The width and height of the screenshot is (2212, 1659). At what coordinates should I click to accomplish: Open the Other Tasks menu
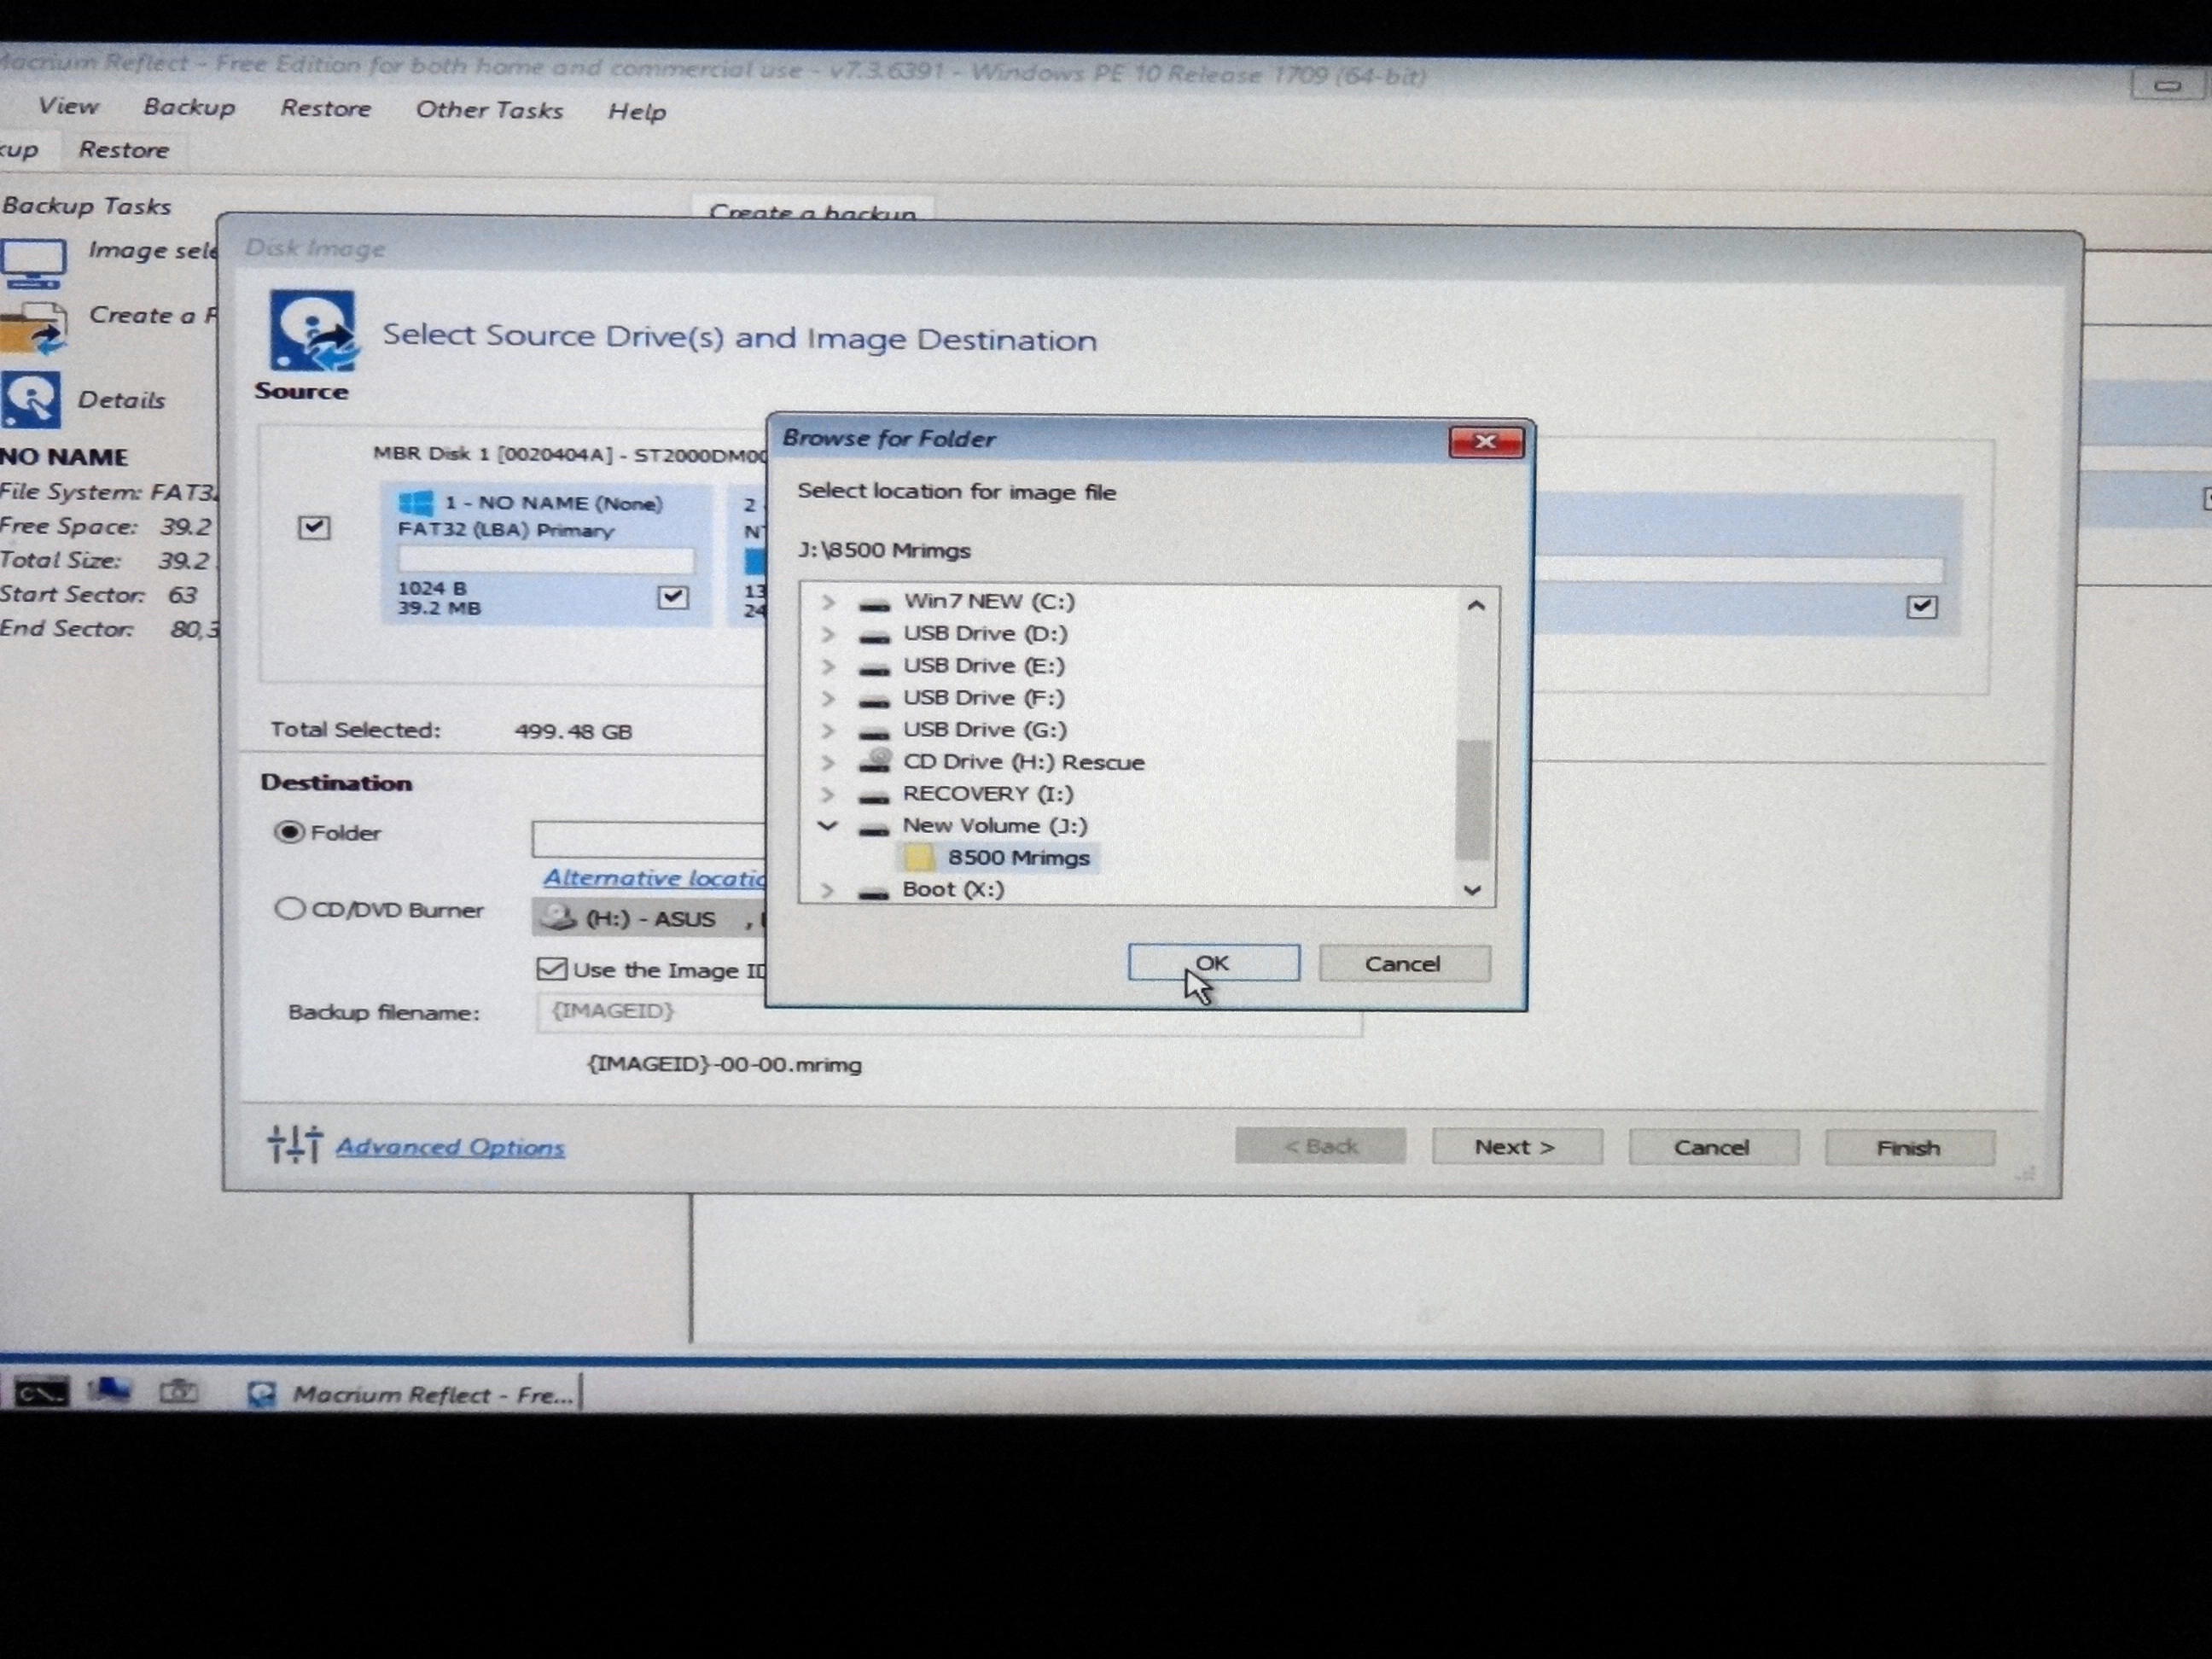[x=489, y=110]
